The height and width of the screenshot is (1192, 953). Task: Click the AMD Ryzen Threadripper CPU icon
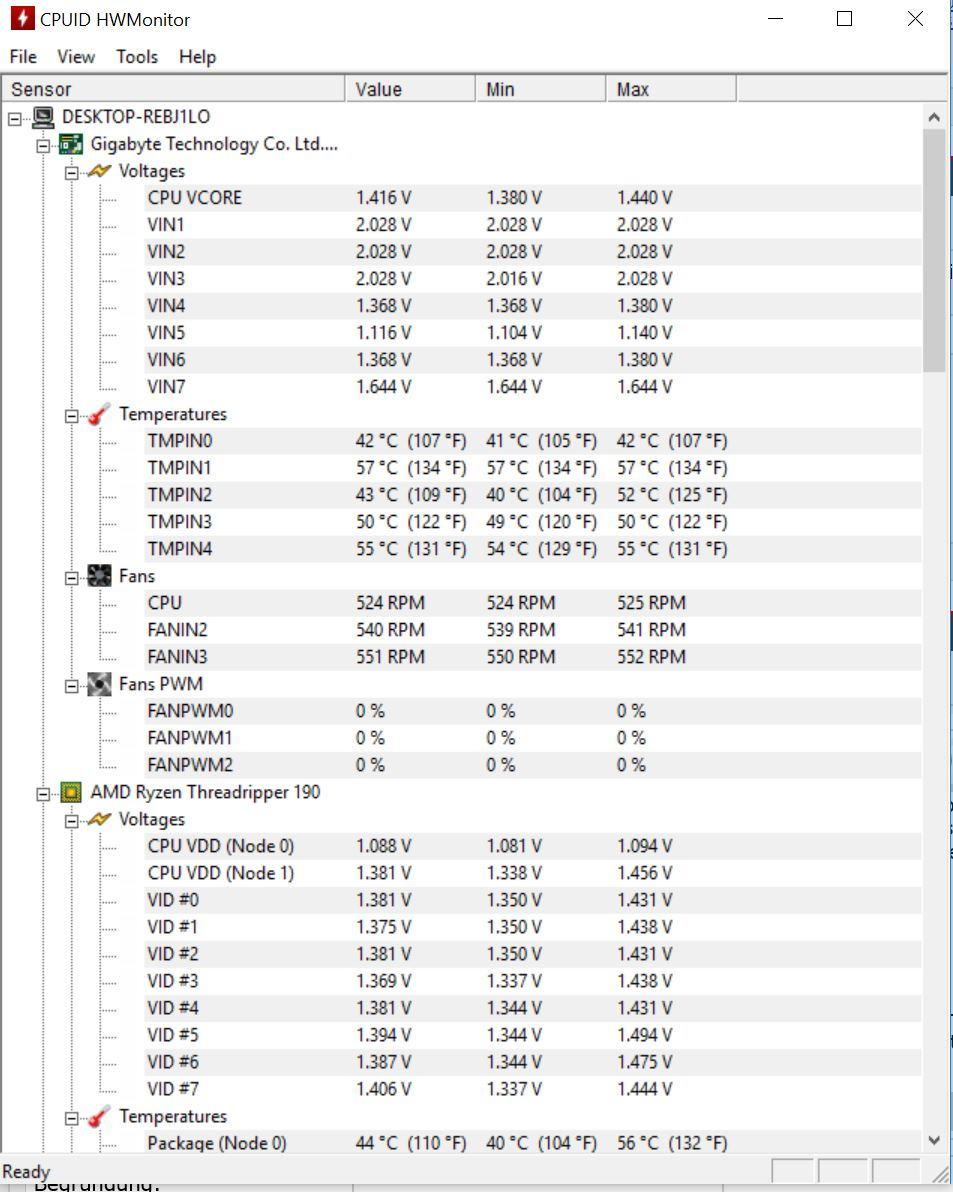tap(71, 792)
